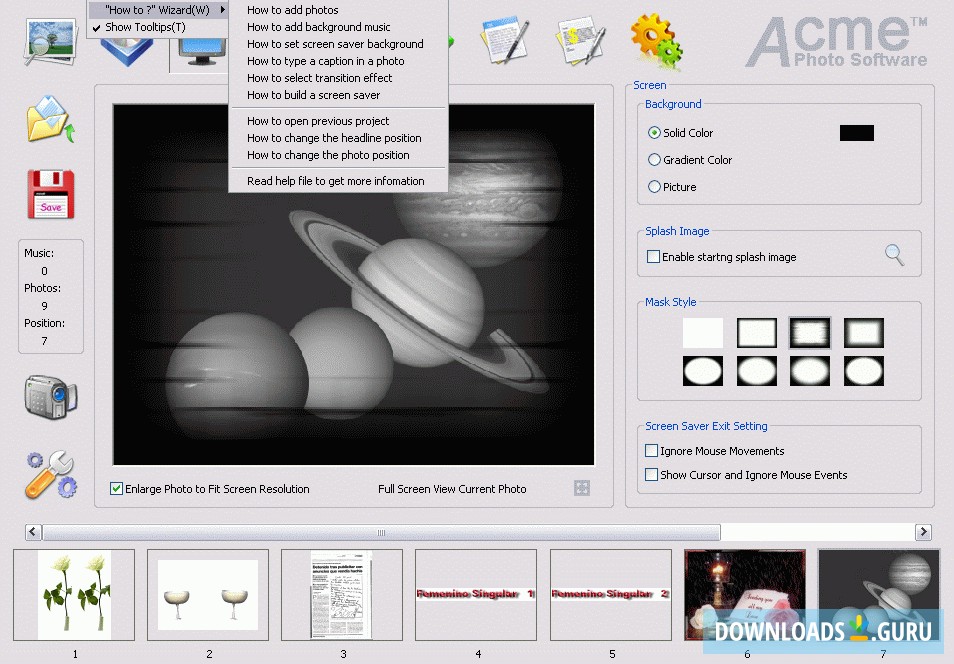The height and width of the screenshot is (664, 954).
Task: Click the right arrow of thumbnail scrollbar
Action: [923, 532]
